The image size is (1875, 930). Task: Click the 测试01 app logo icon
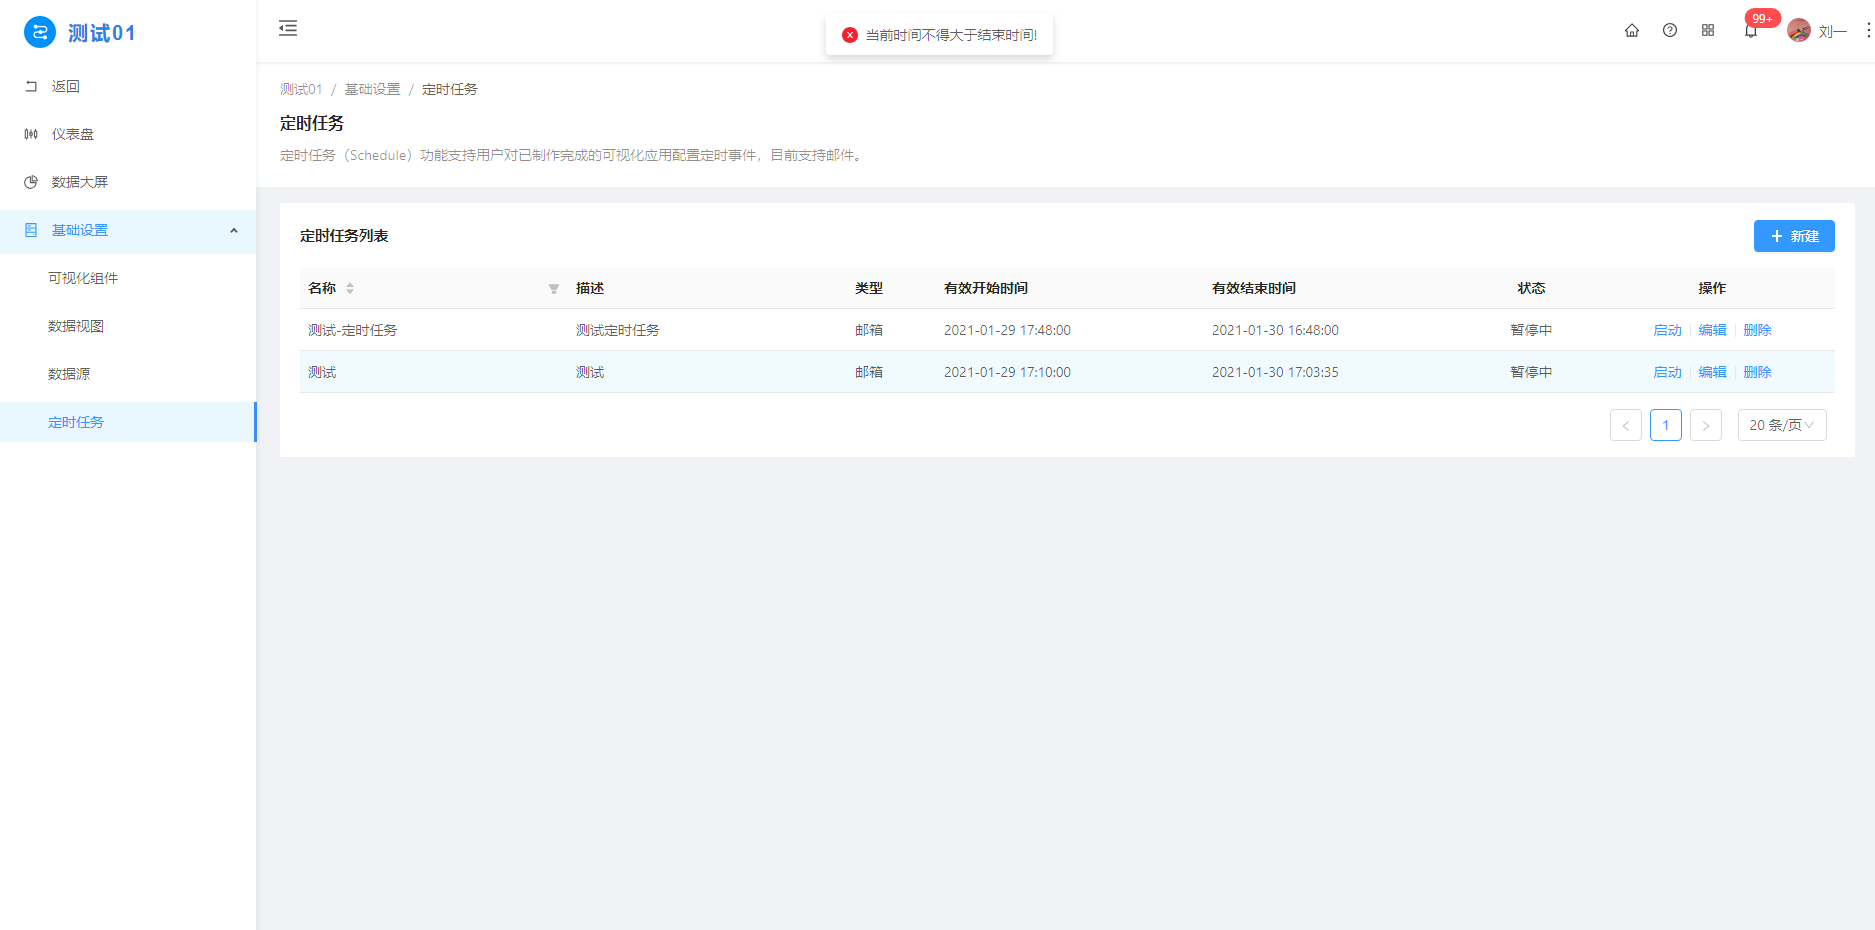point(40,32)
